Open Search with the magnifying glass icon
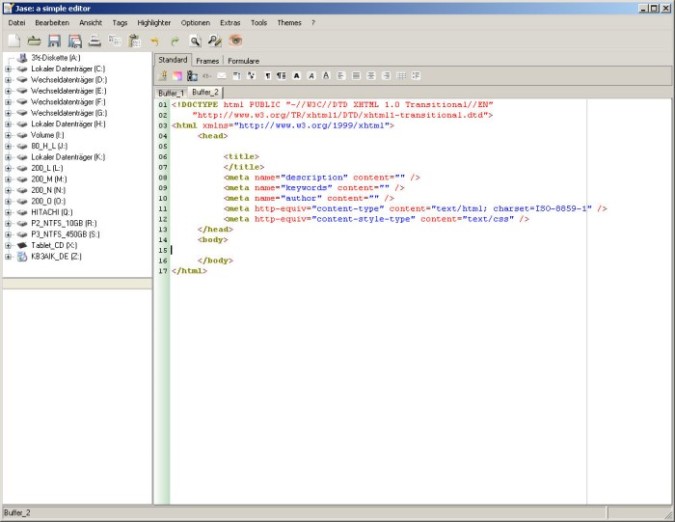Screen dimensions: 675x522 196,41
